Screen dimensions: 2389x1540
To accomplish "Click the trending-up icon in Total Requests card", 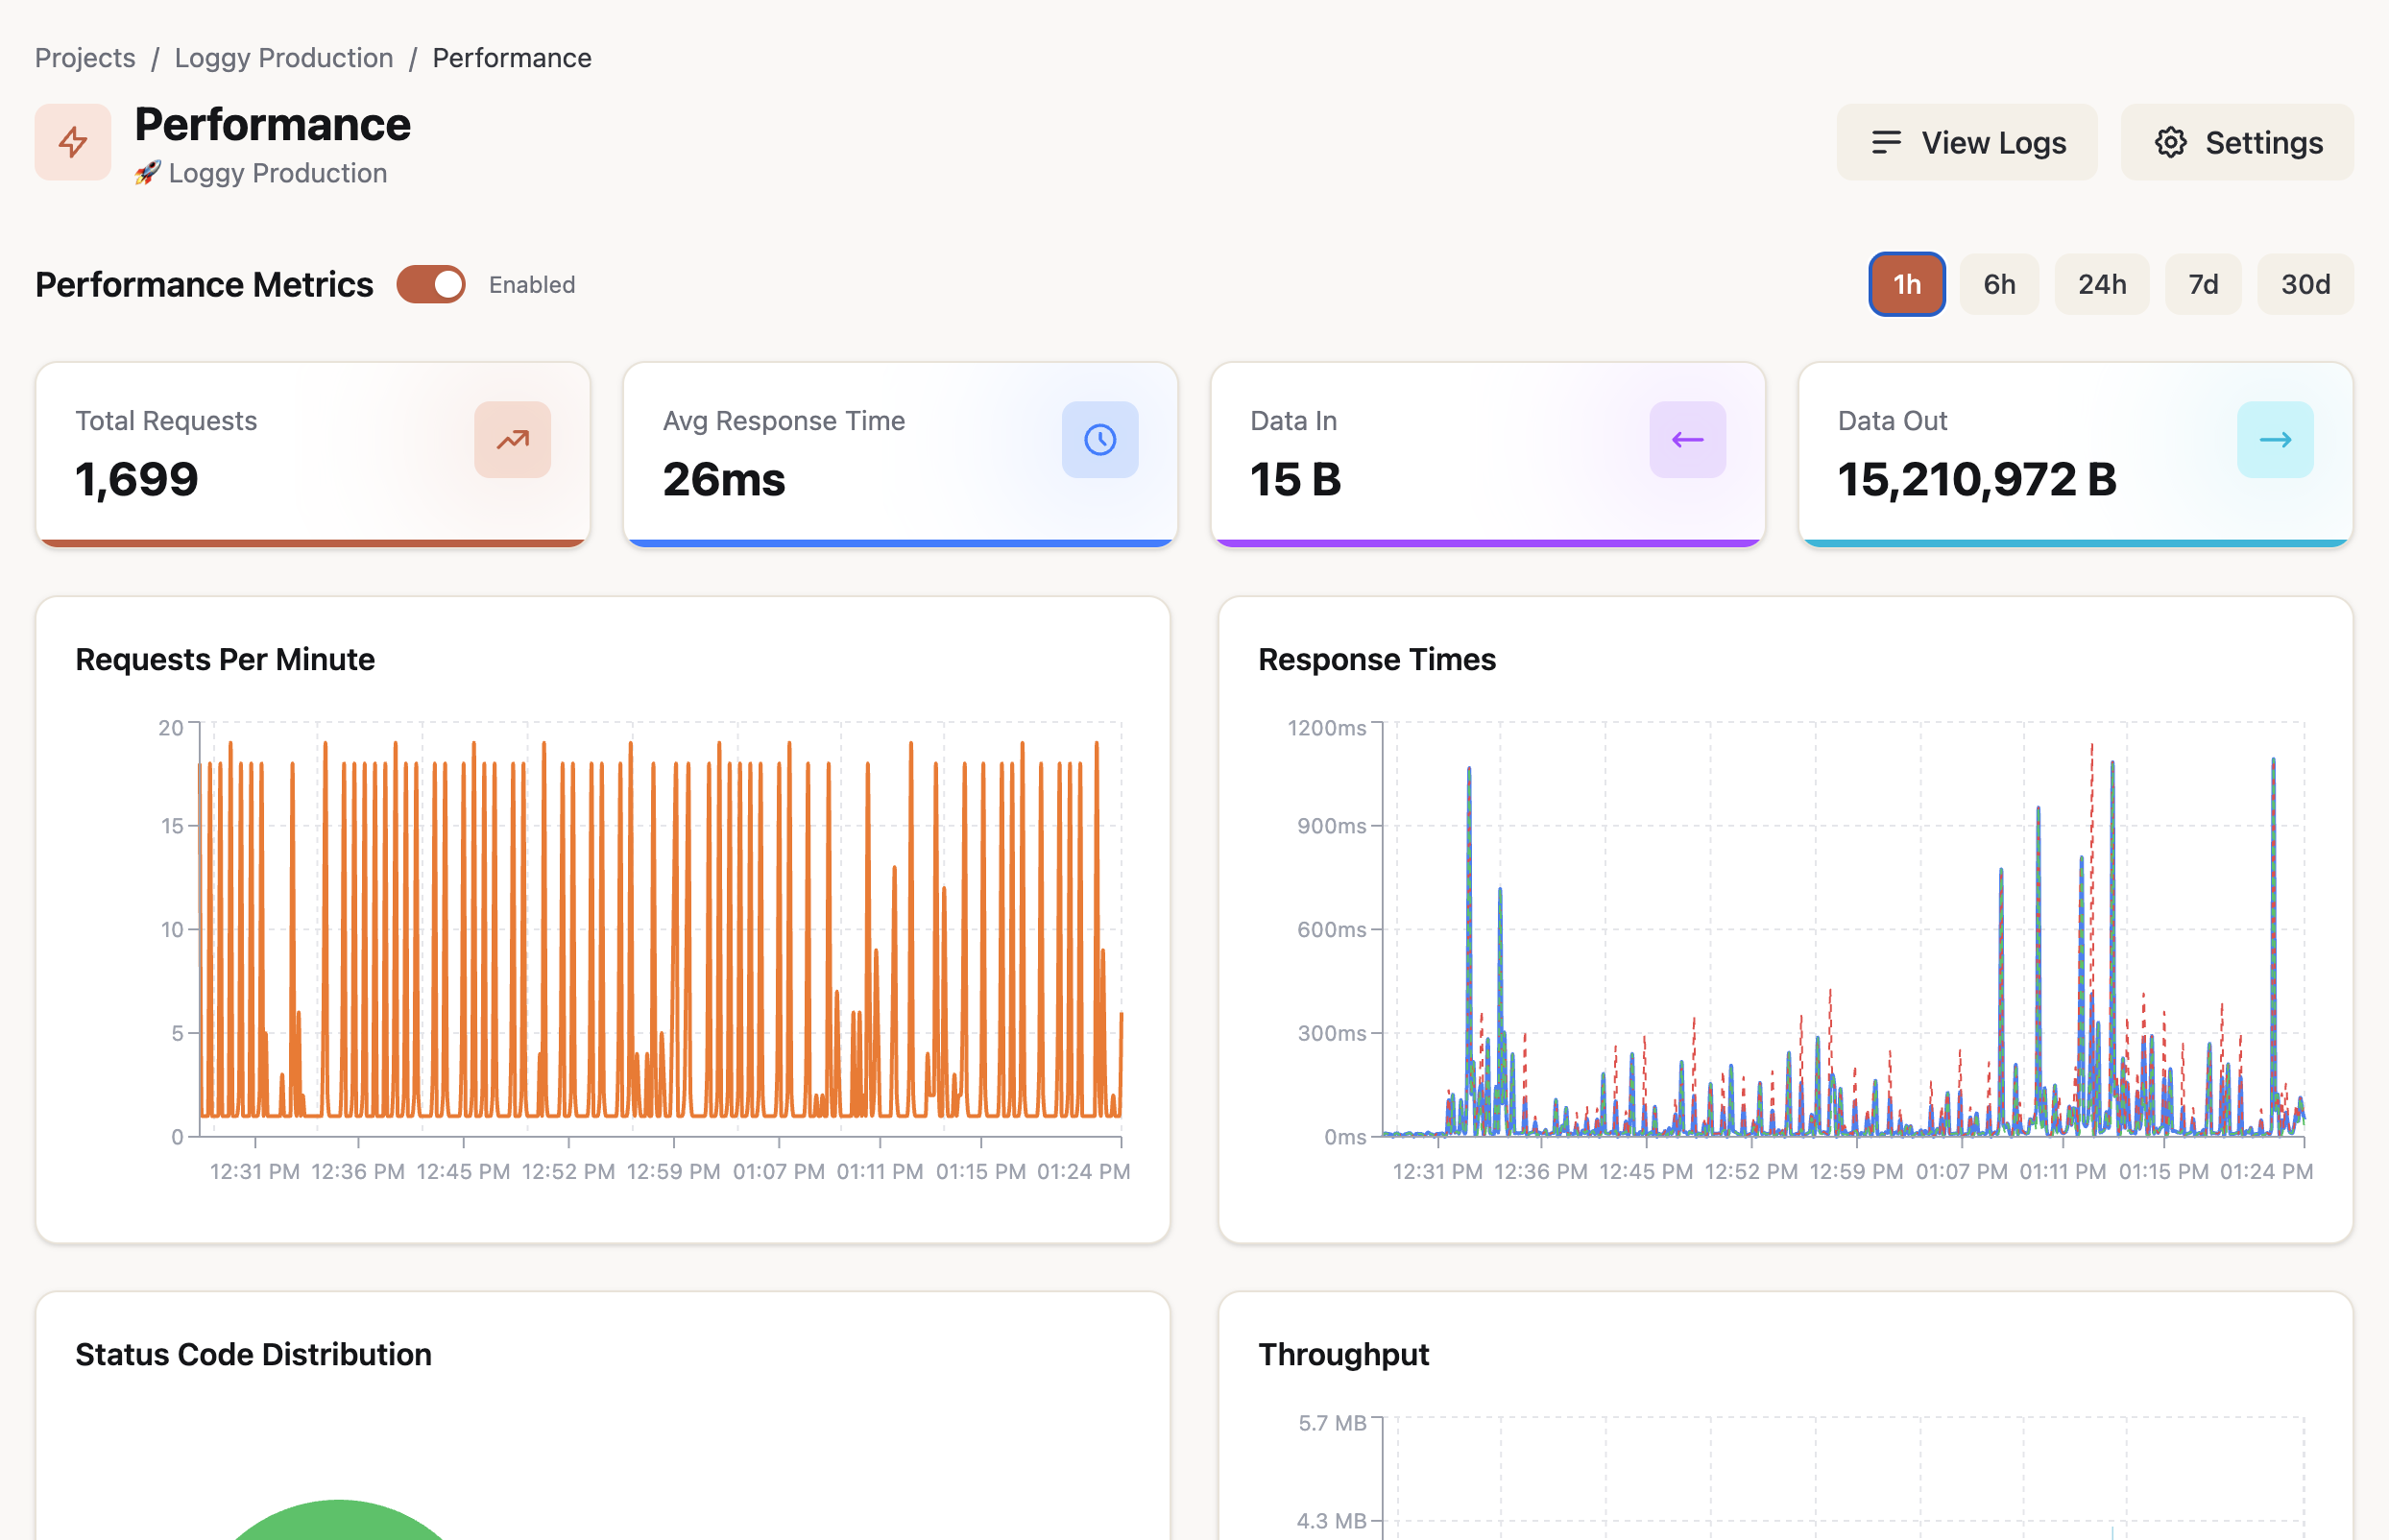I will pyautogui.click(x=512, y=440).
